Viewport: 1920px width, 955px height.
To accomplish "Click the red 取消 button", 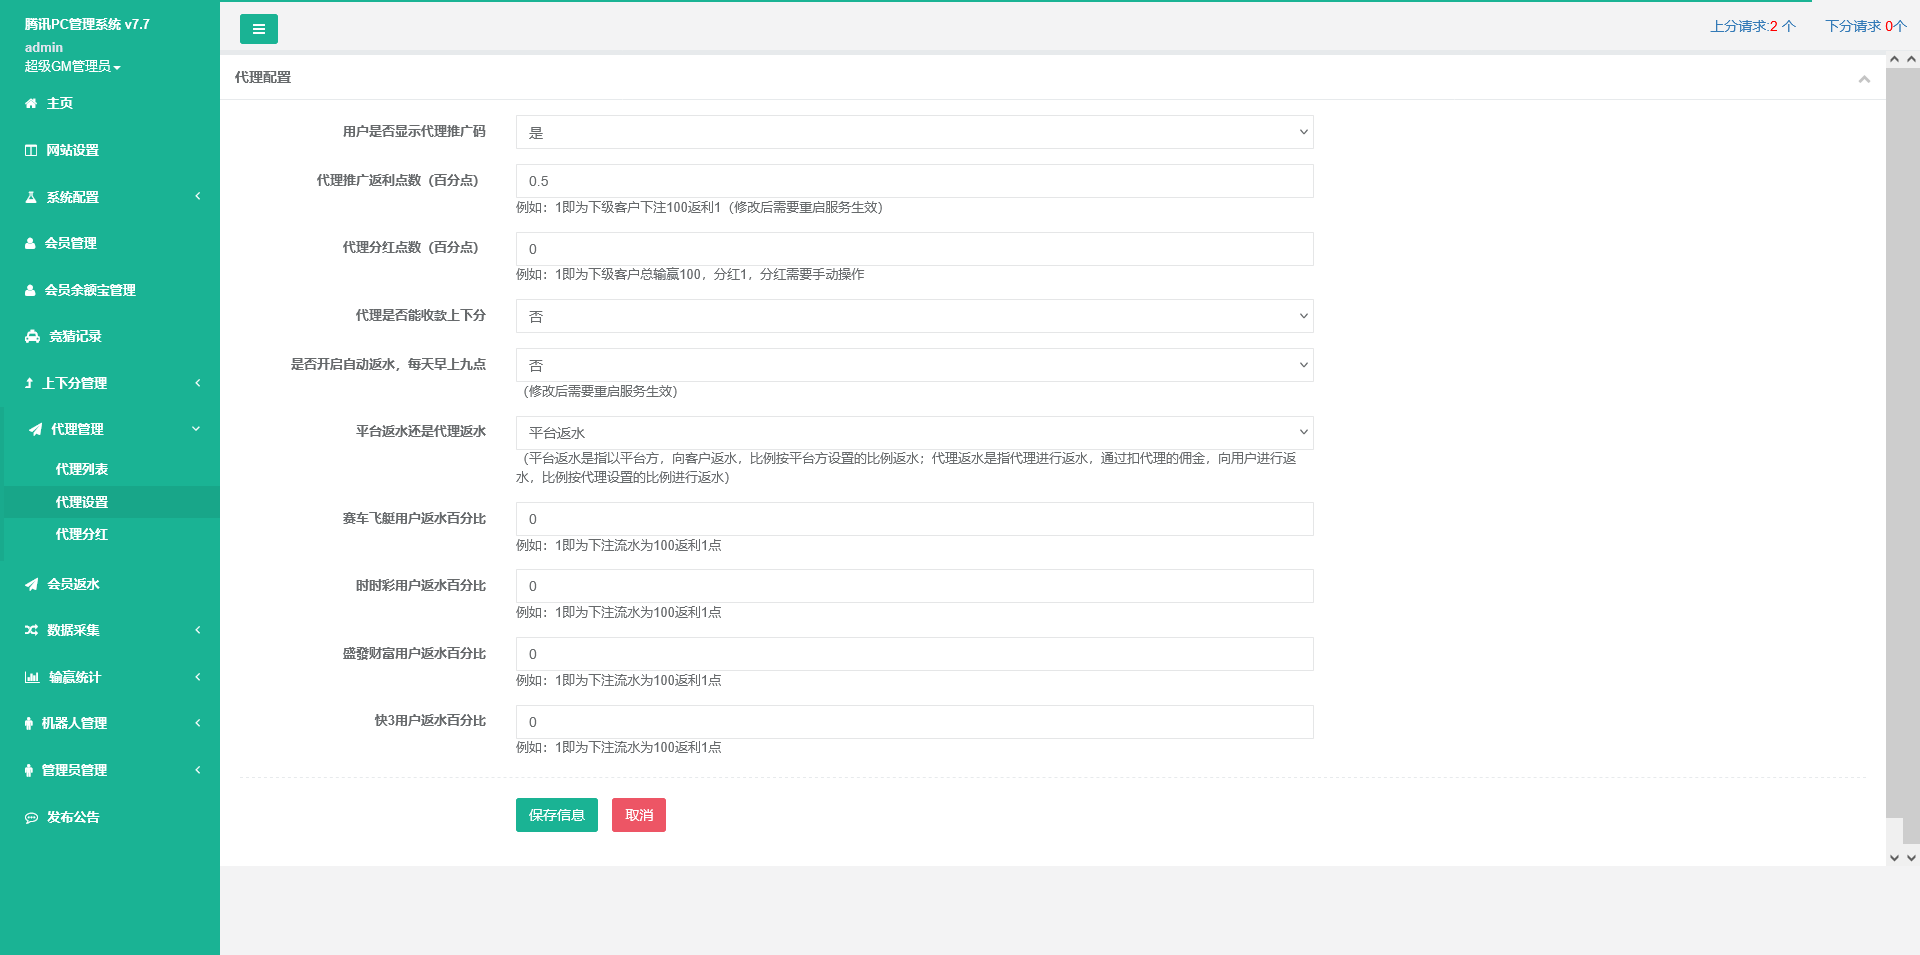I will [x=639, y=815].
